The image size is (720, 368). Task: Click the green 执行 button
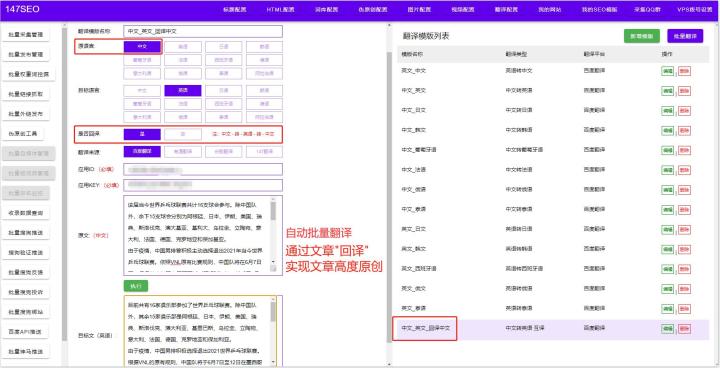click(135, 286)
